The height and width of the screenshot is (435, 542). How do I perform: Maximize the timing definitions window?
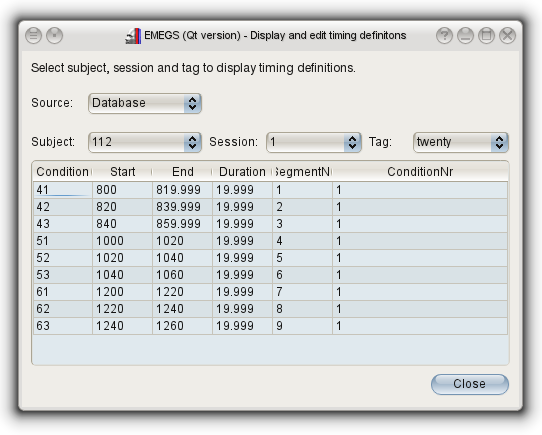click(486, 36)
